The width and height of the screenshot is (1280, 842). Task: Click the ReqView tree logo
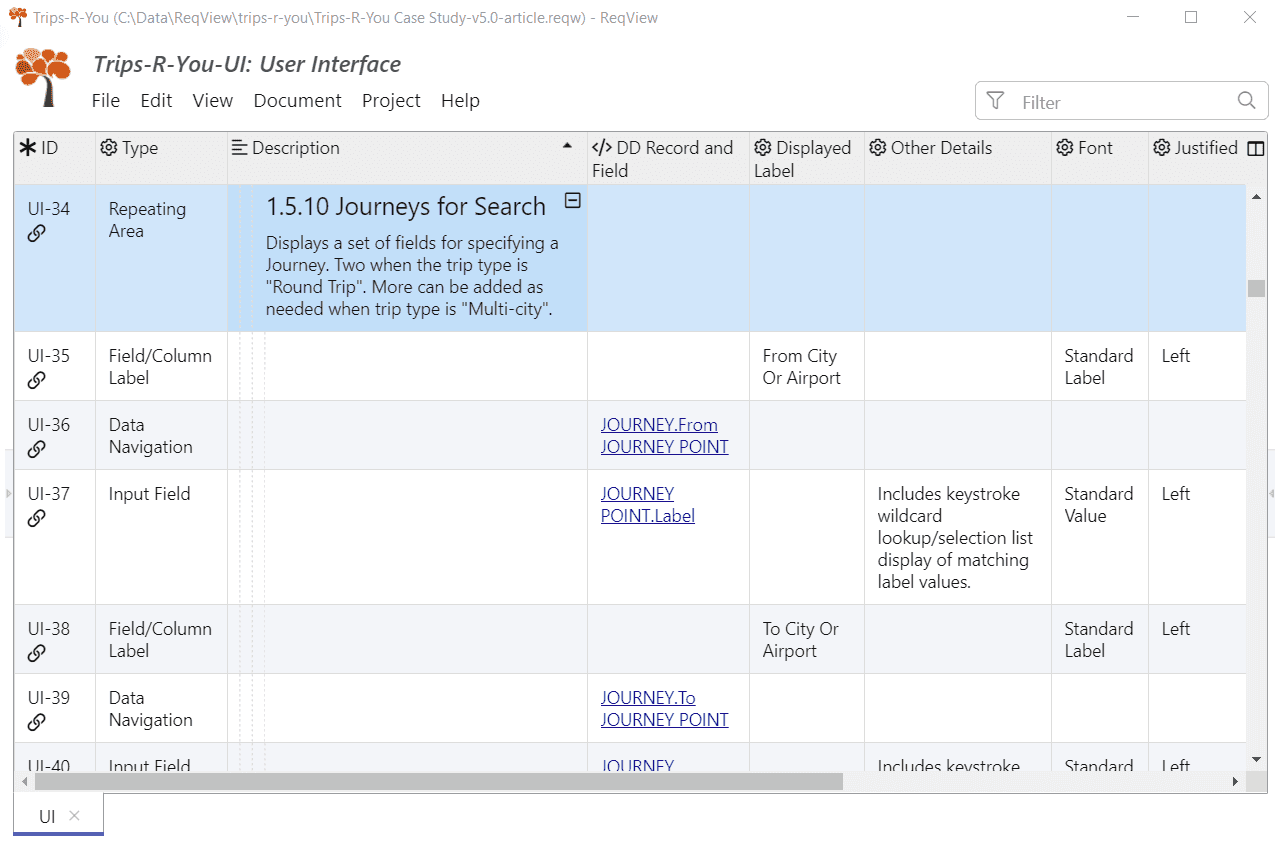[x=43, y=78]
